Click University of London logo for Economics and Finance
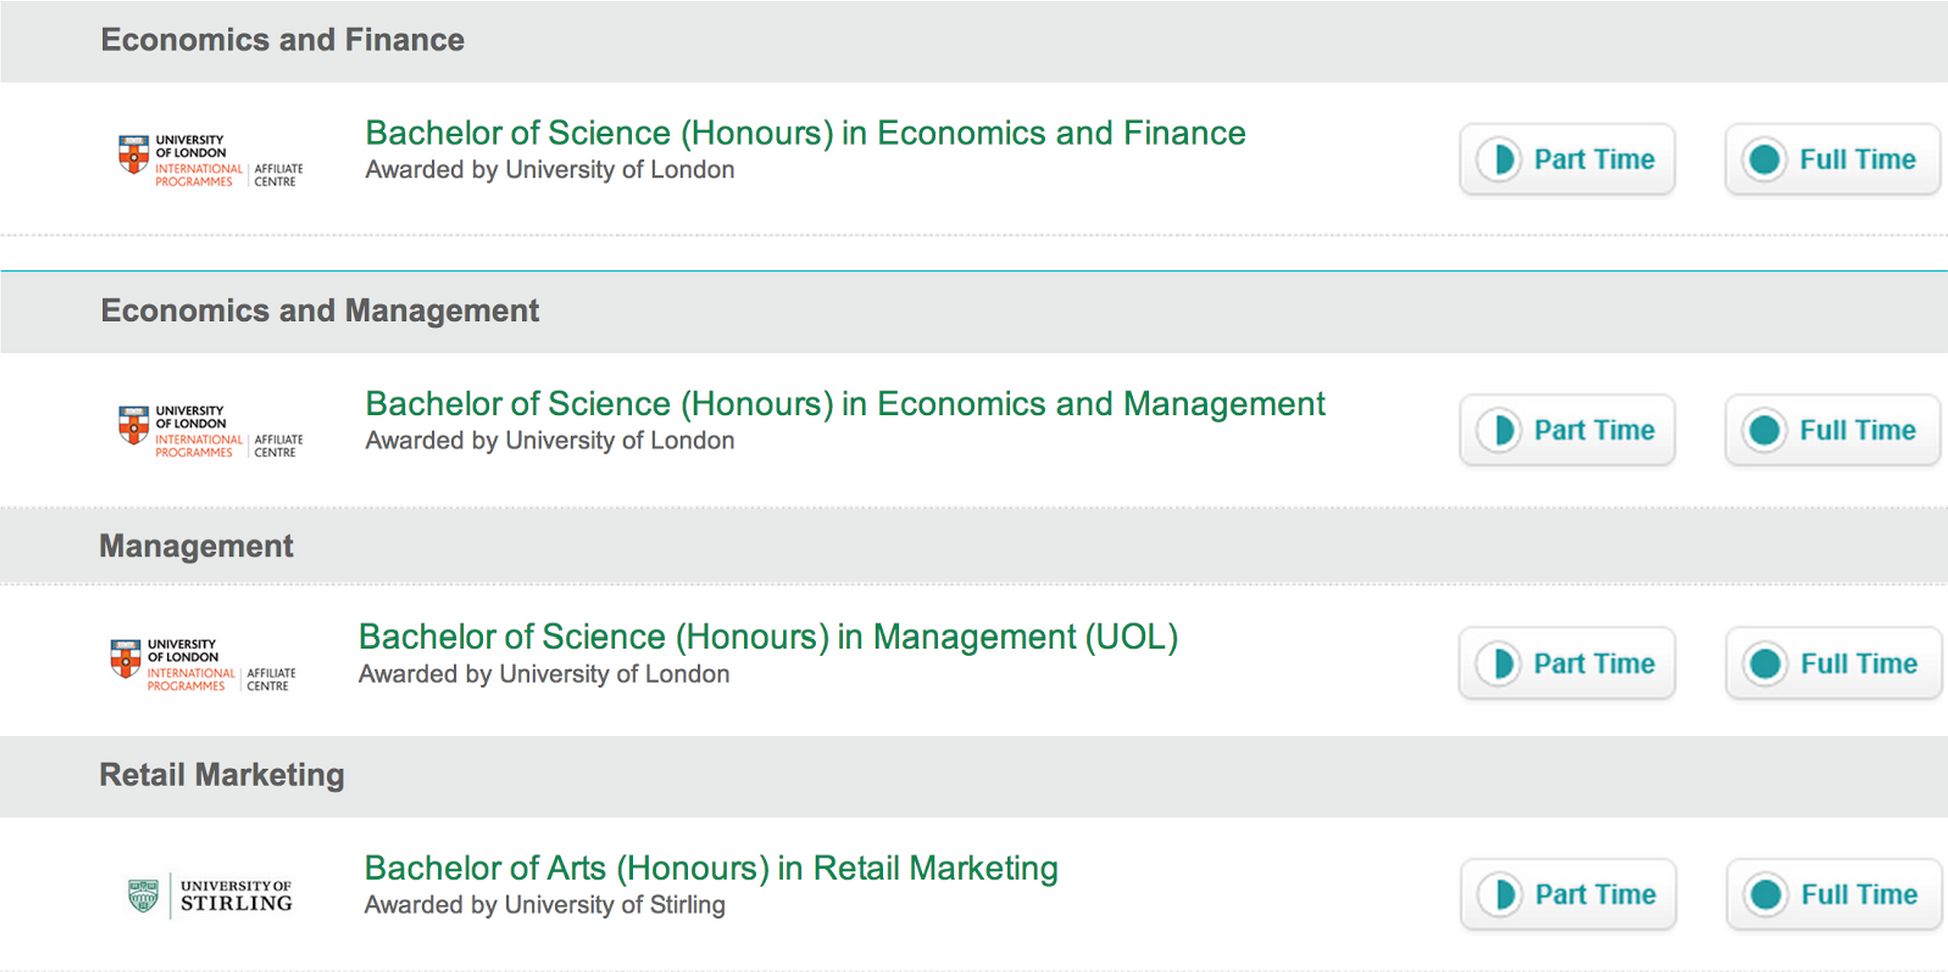Image resolution: width=1948 pixels, height=972 pixels. tap(210, 160)
